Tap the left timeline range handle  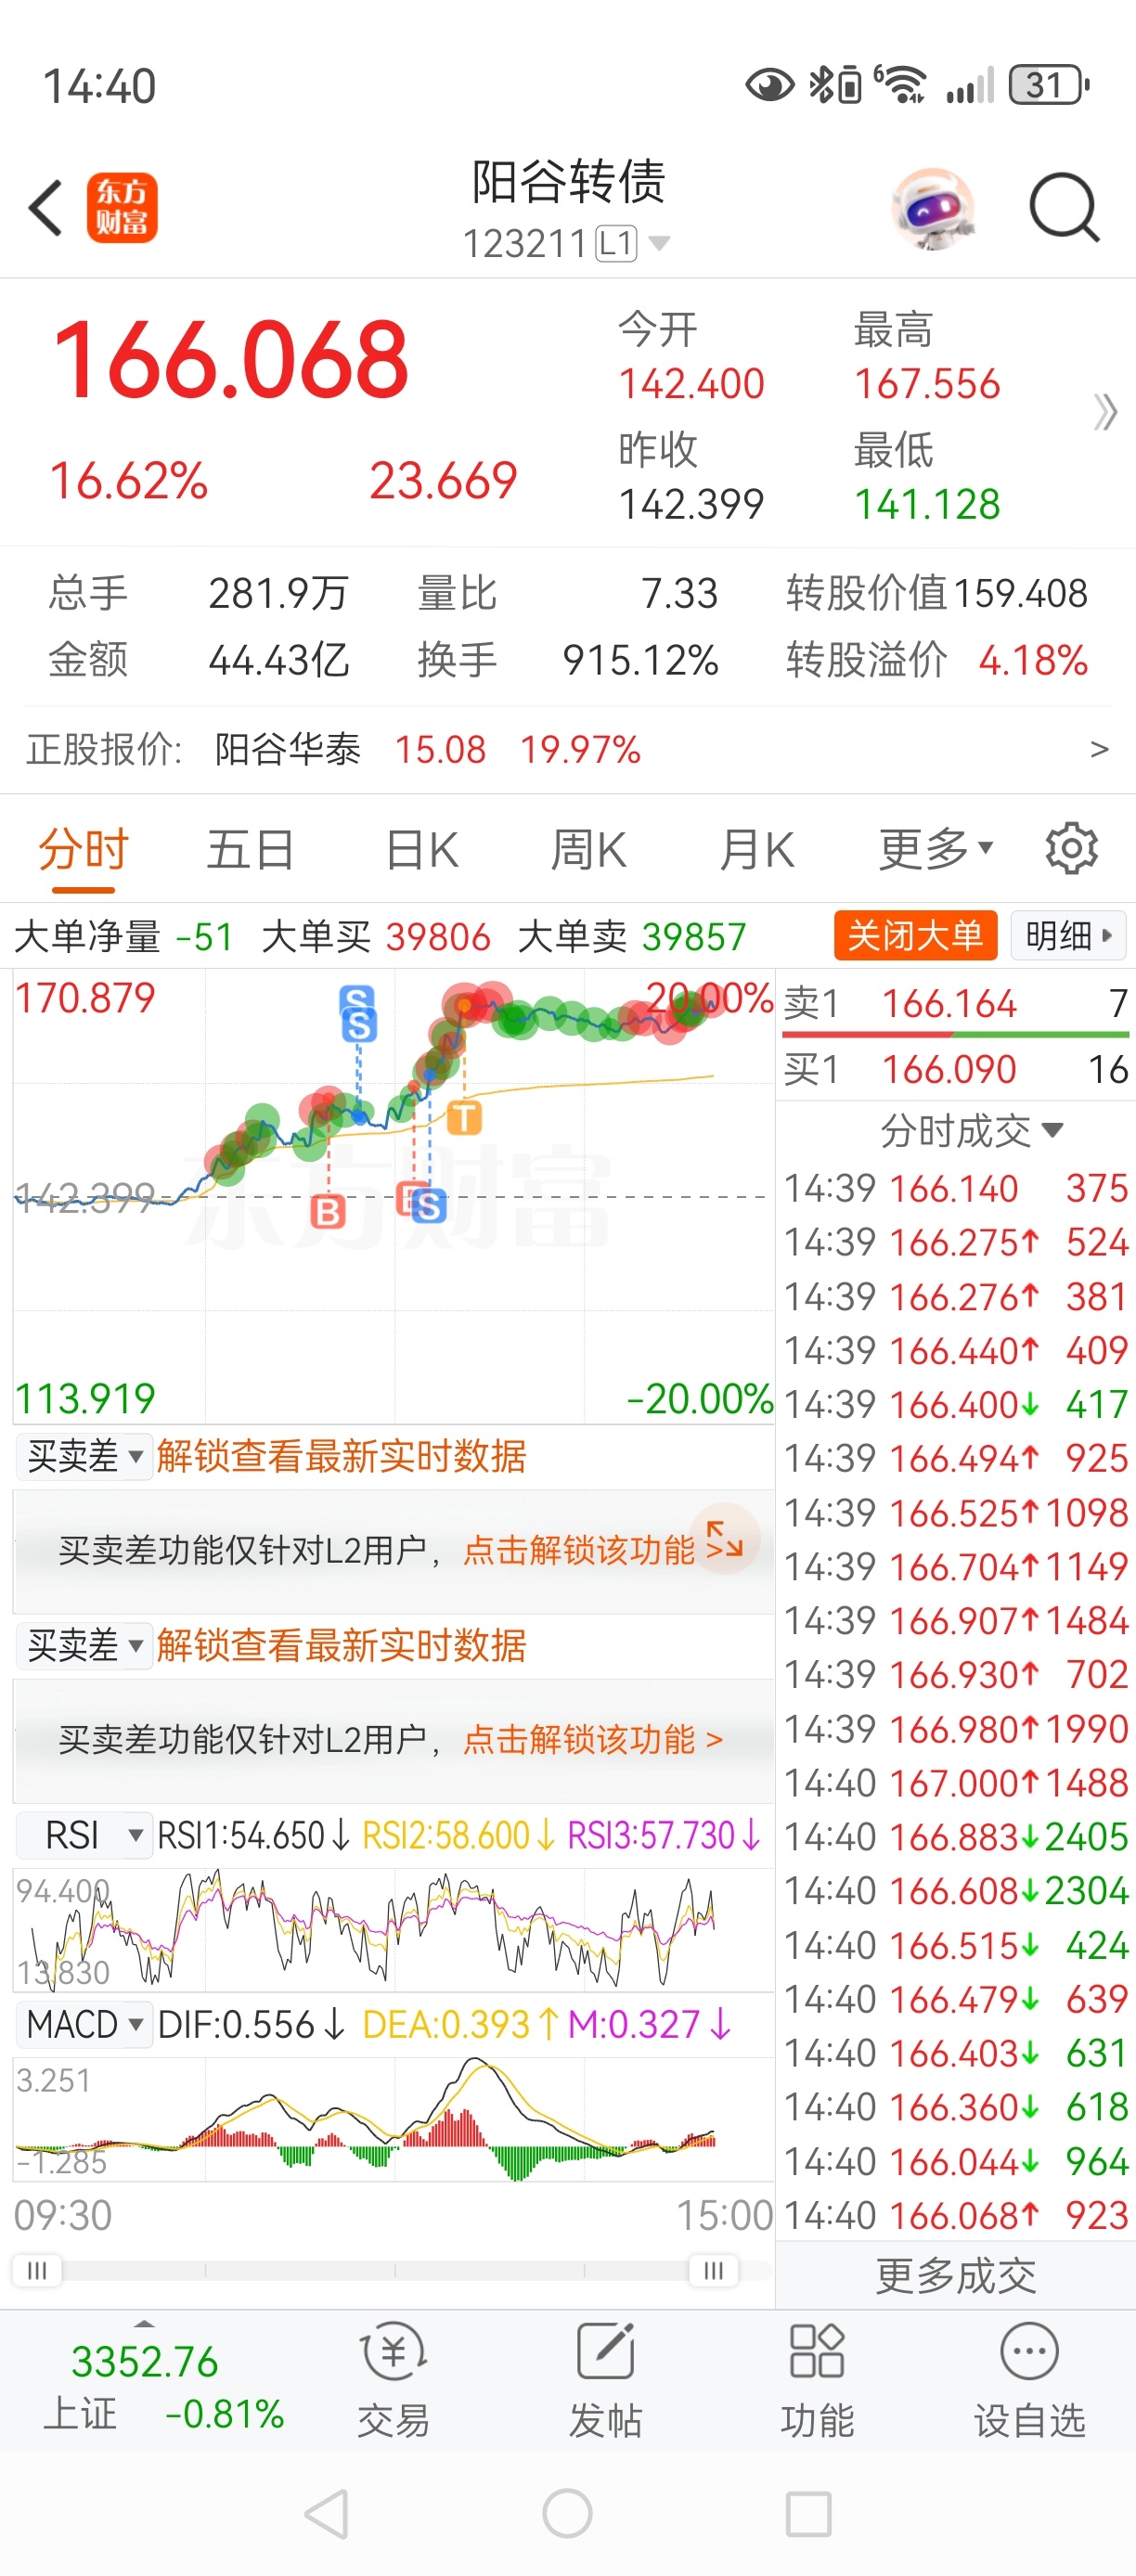(37, 2270)
